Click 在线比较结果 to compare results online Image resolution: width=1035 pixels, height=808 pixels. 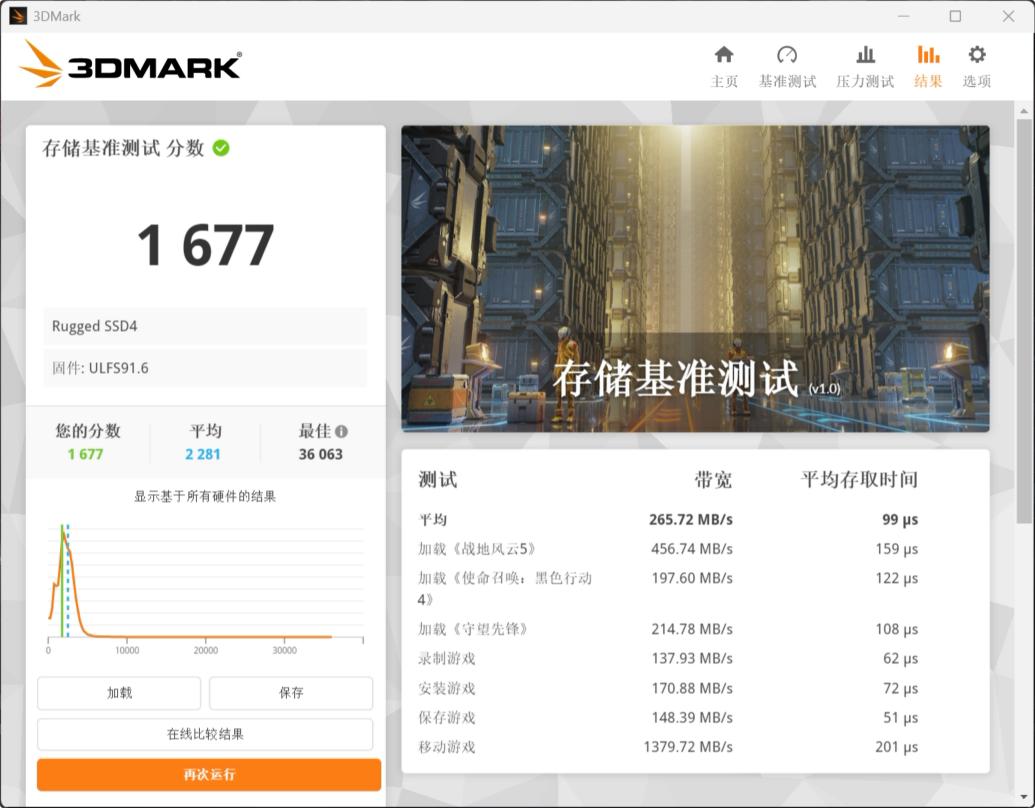click(x=207, y=735)
